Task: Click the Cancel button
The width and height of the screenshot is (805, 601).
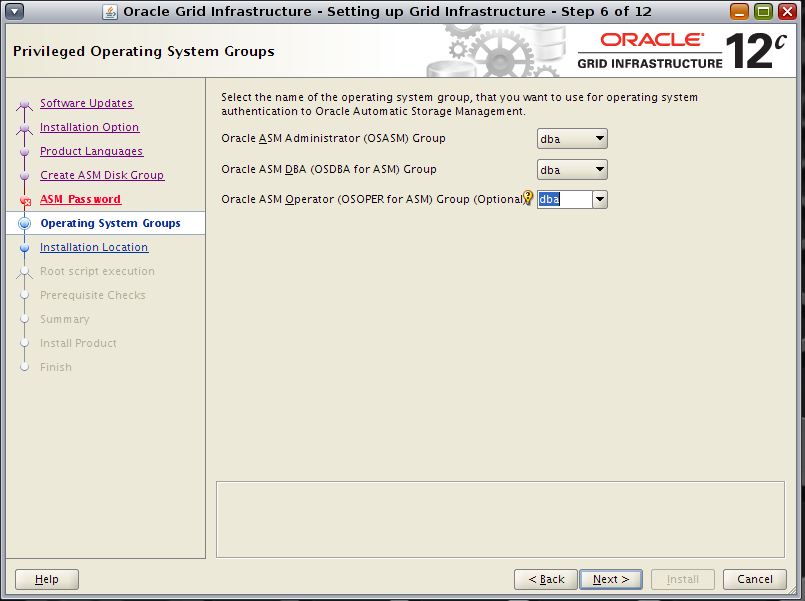Action: pos(755,579)
